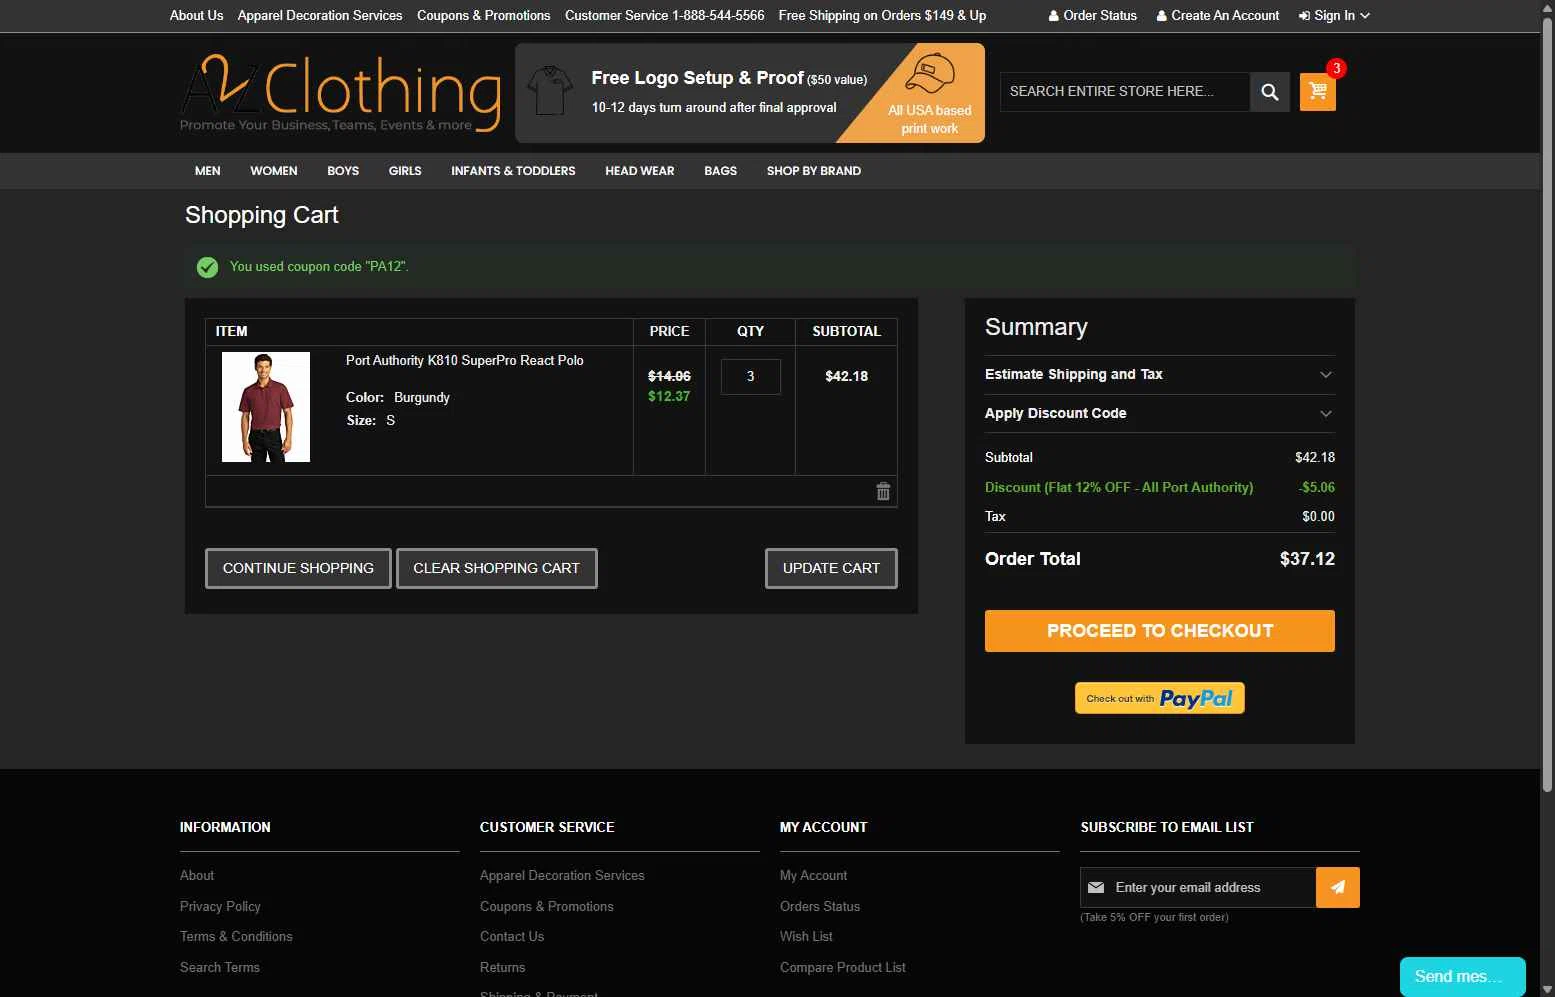Open the HEAD WEAR menu
Viewport: 1555px width, 997px height.
point(640,171)
